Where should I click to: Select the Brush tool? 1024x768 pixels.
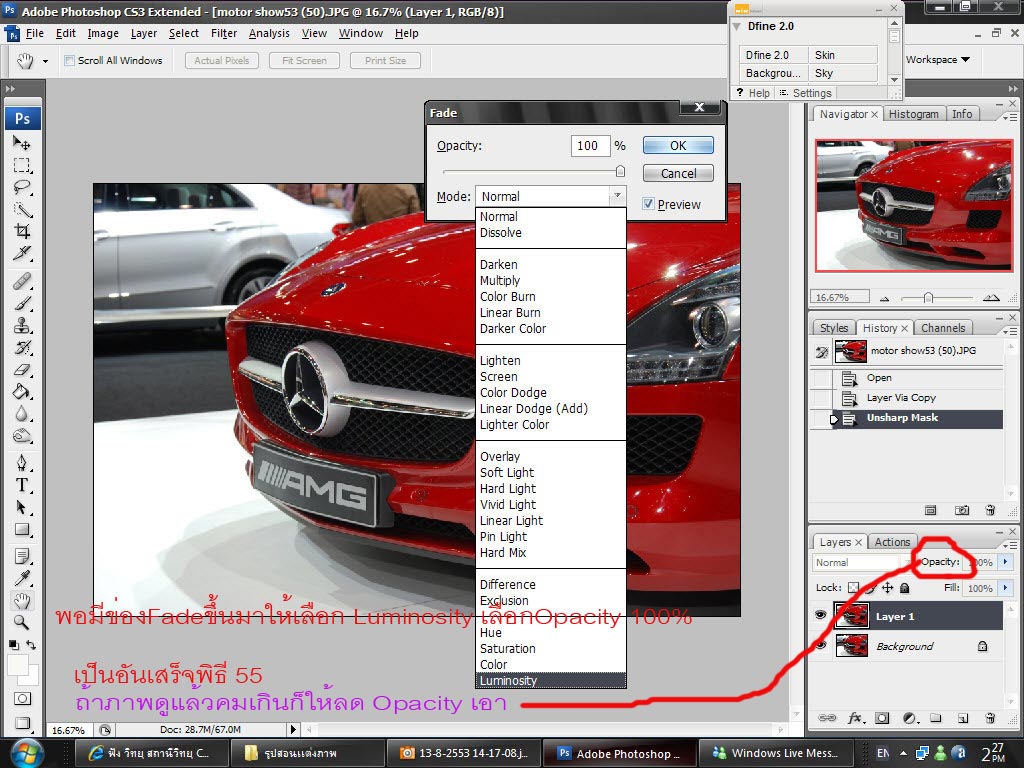(22, 304)
